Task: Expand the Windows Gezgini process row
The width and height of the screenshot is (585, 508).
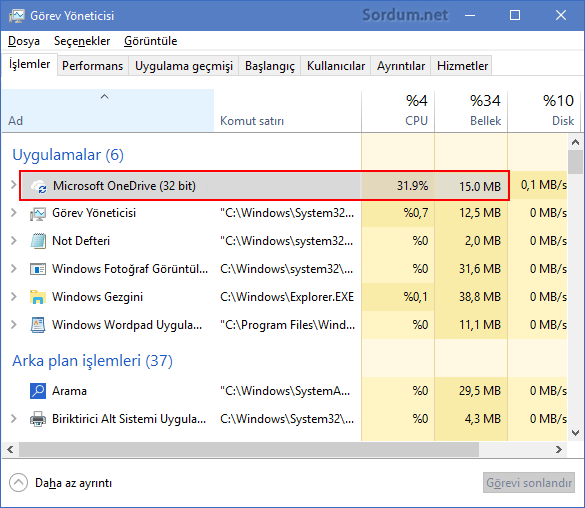Action: coord(14,297)
